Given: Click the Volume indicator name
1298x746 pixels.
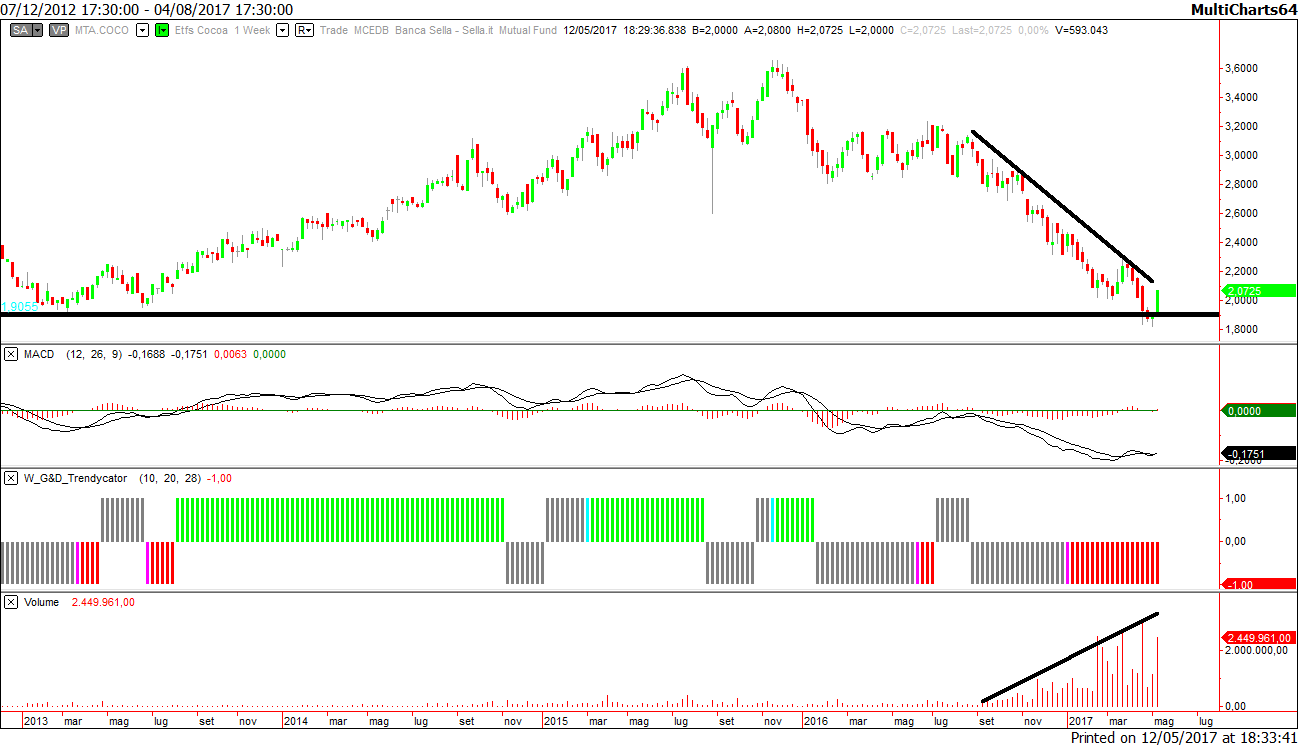Looking at the screenshot, I should click(41, 602).
